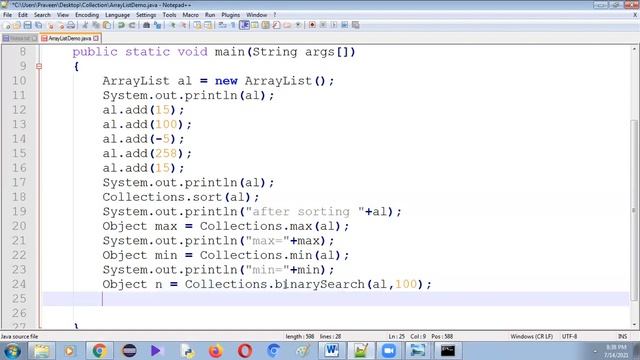Save the file with the Save toolbar icon
640x360 pixels.
(27, 25)
